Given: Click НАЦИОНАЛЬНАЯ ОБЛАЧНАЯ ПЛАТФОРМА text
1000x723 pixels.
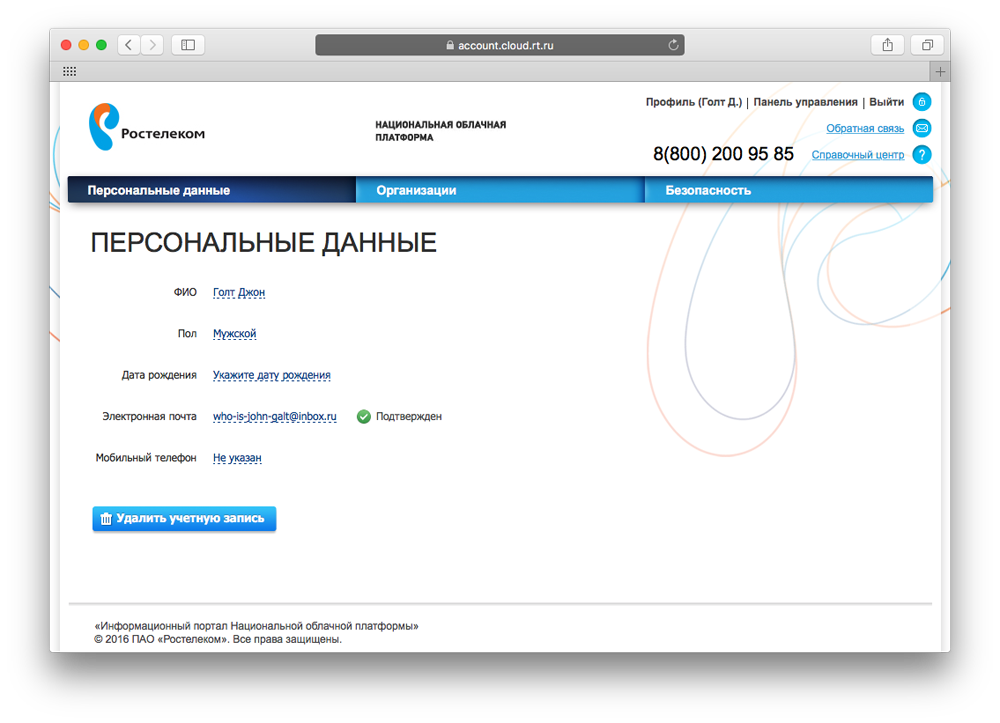Looking at the screenshot, I should tap(441, 131).
